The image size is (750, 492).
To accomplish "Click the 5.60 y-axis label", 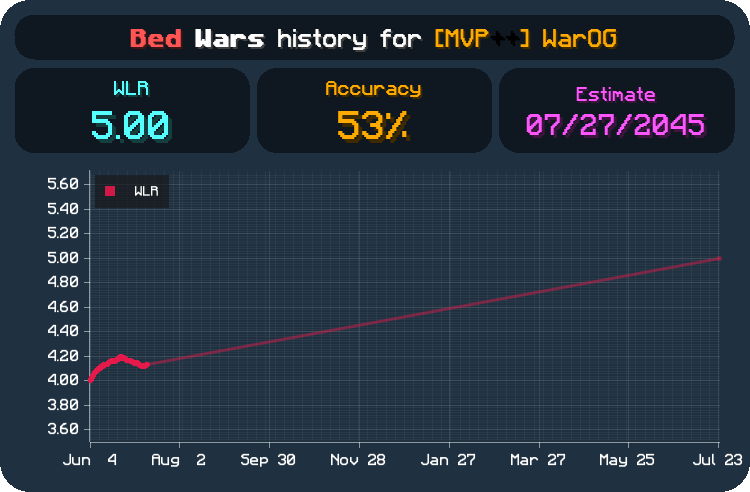I will [63, 184].
